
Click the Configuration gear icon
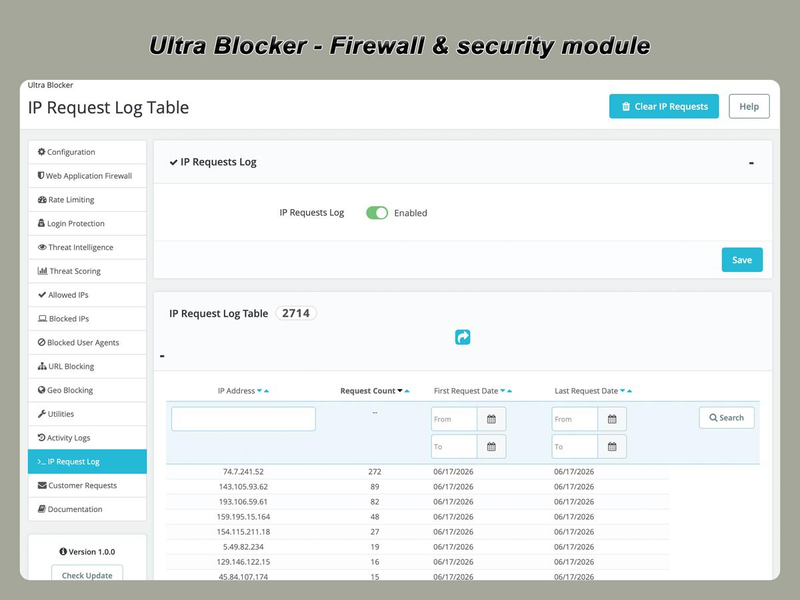[41, 152]
